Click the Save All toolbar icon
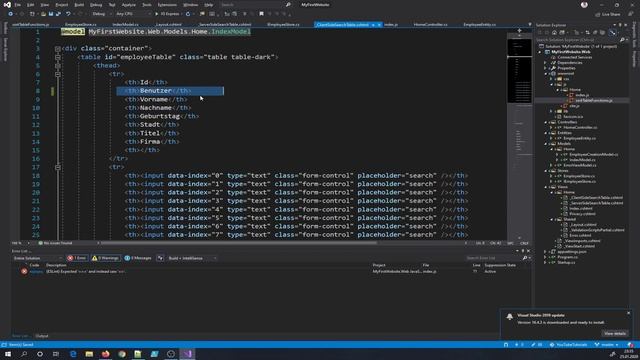This screenshot has width=640, height=360. tap(58, 14)
